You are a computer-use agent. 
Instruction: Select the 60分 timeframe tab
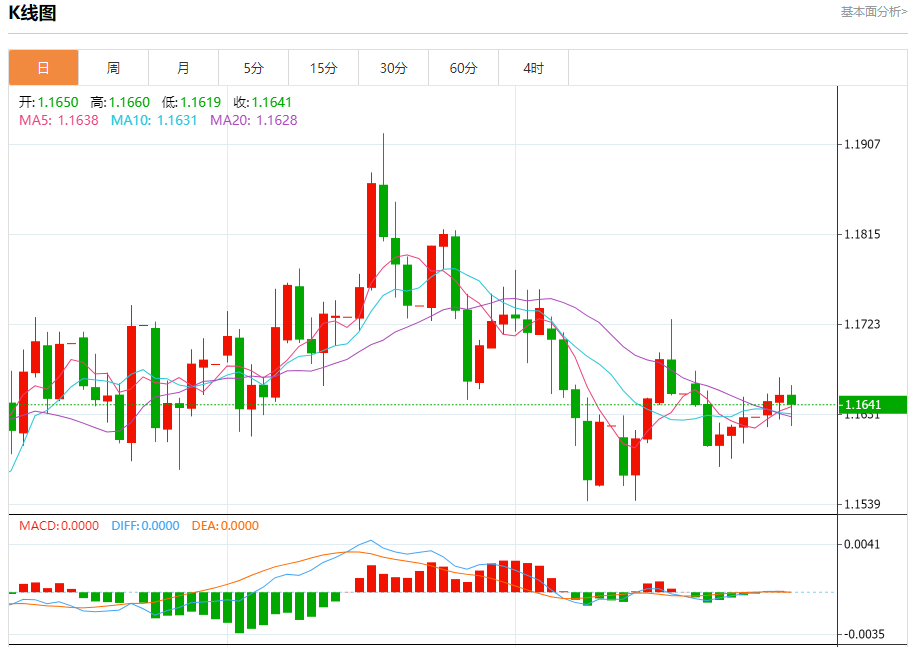[463, 68]
